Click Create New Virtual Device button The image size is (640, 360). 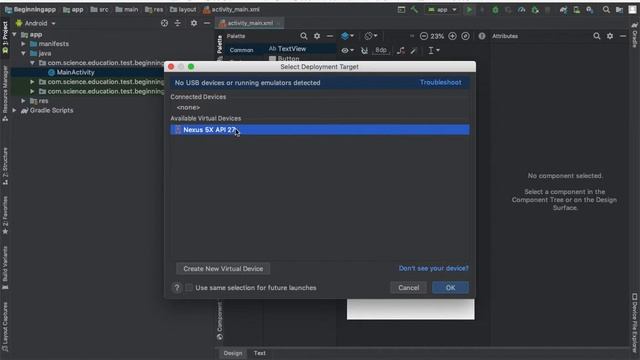223,269
